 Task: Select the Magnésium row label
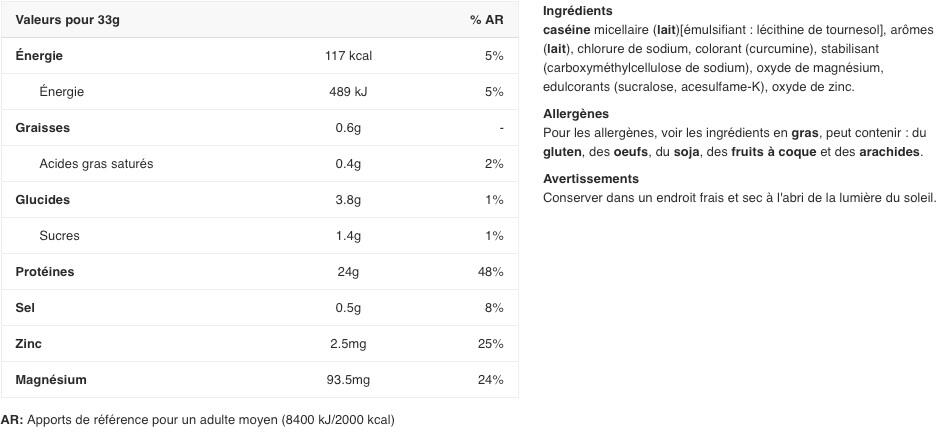coord(51,380)
